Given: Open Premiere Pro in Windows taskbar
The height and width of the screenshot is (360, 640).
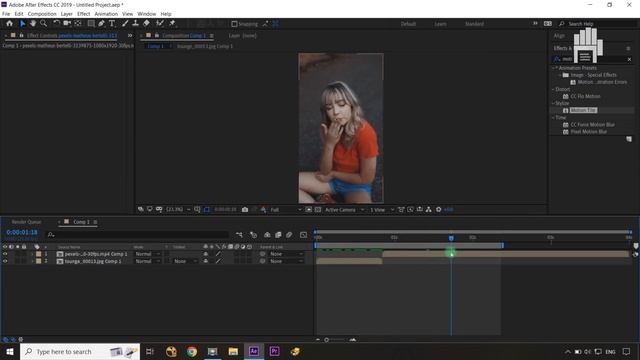Looking at the screenshot, I should pos(274,351).
